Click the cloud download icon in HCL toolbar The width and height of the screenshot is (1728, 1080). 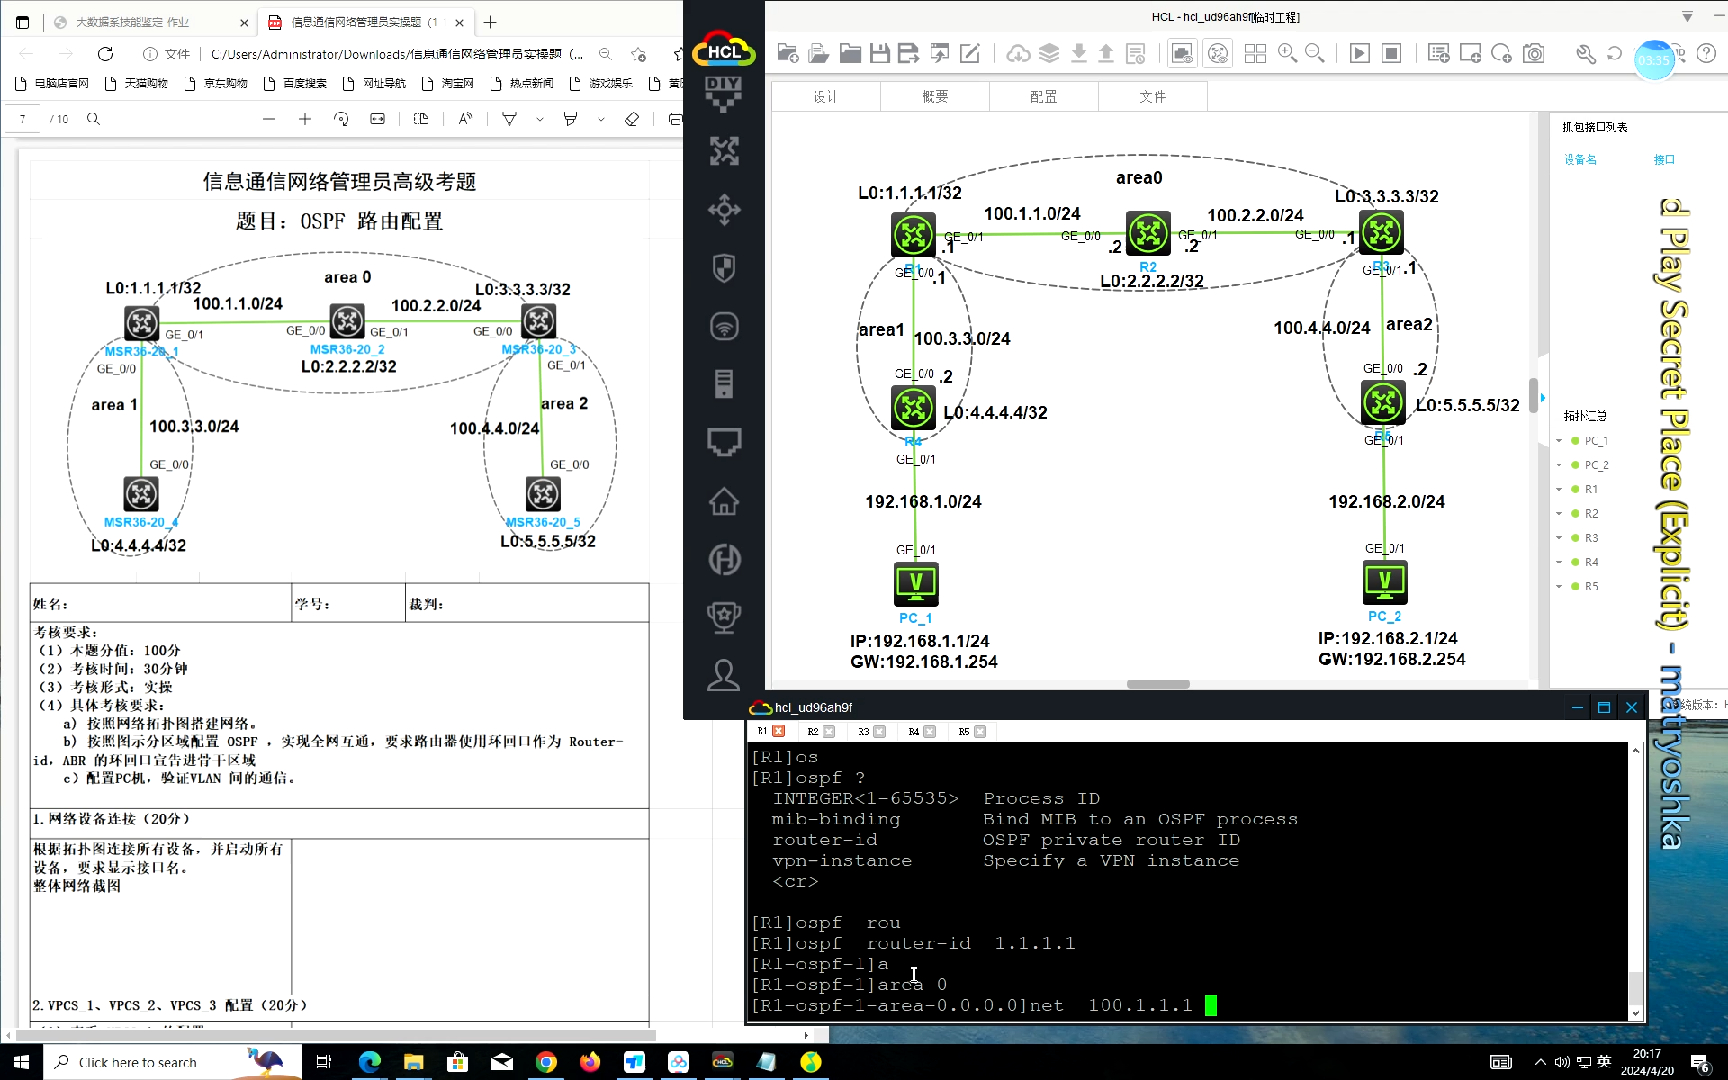click(x=1018, y=53)
